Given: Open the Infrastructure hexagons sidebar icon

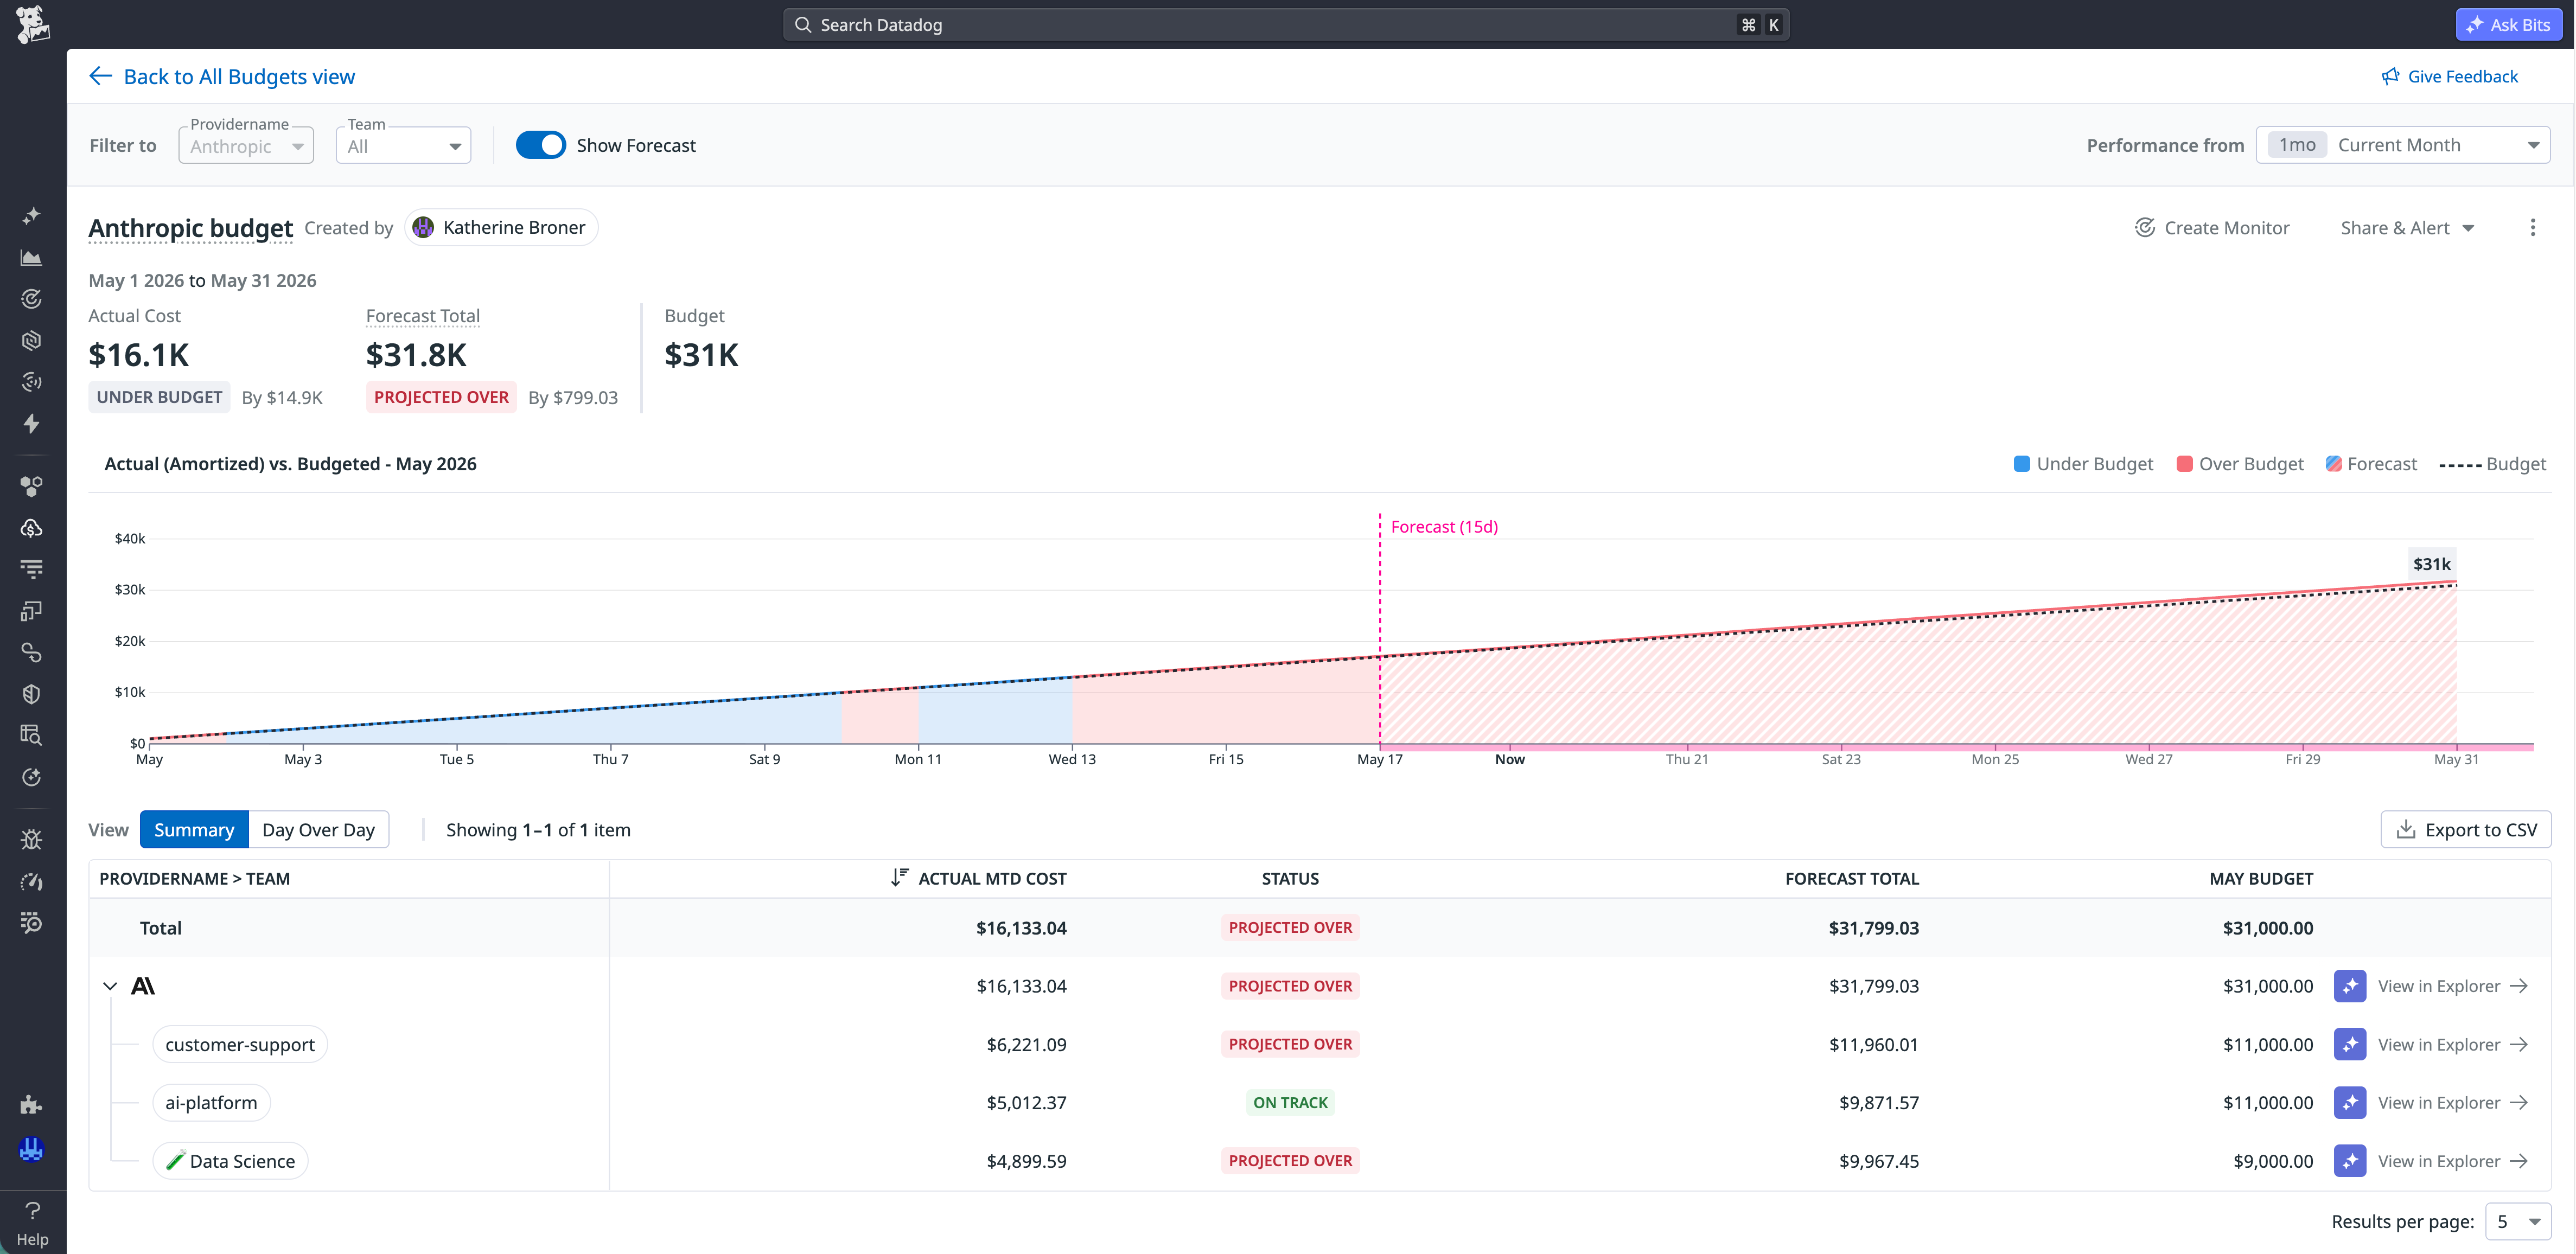Looking at the screenshot, I should [x=32, y=486].
